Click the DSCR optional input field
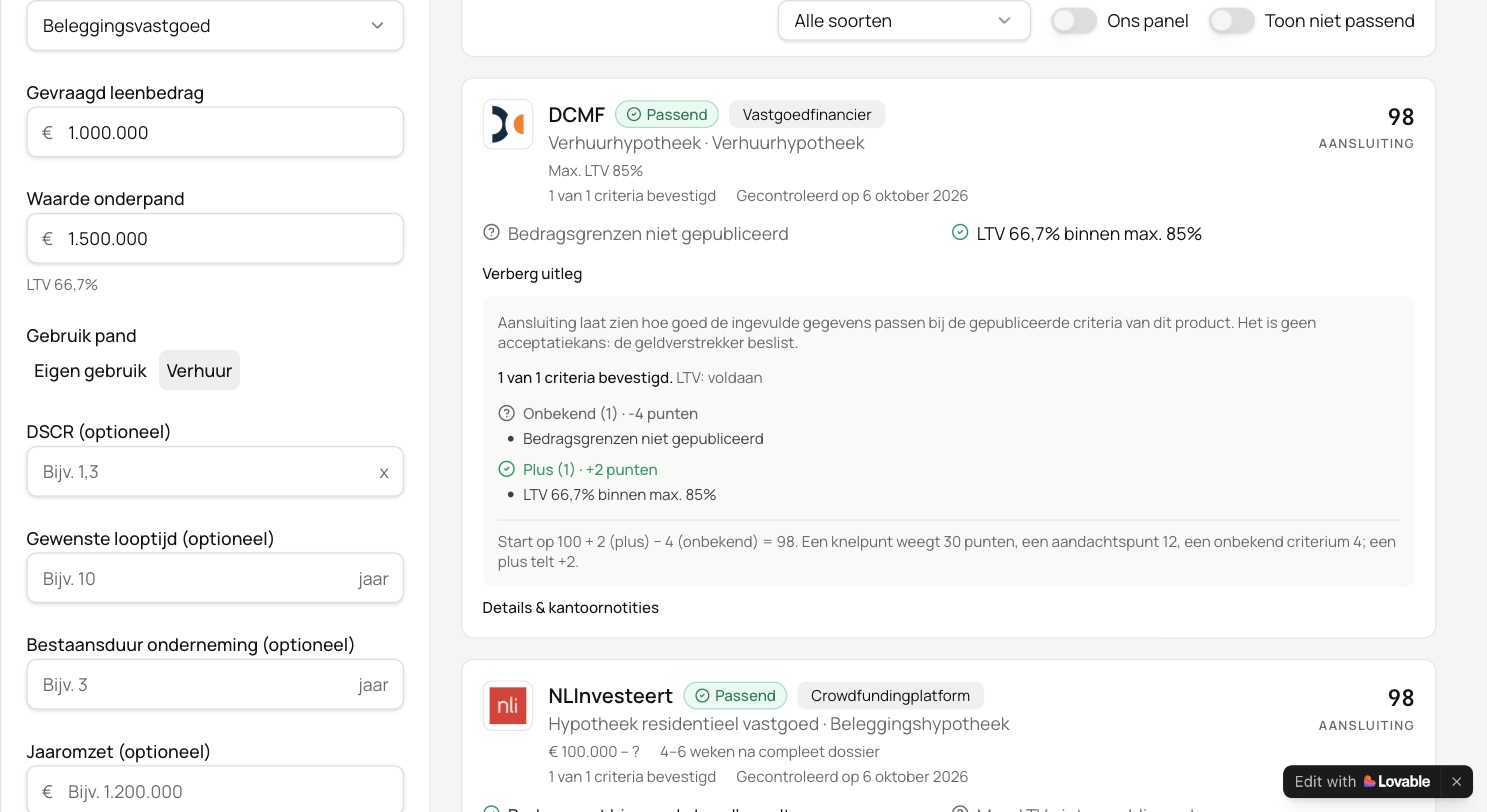This screenshot has width=1487, height=812. click(x=215, y=472)
